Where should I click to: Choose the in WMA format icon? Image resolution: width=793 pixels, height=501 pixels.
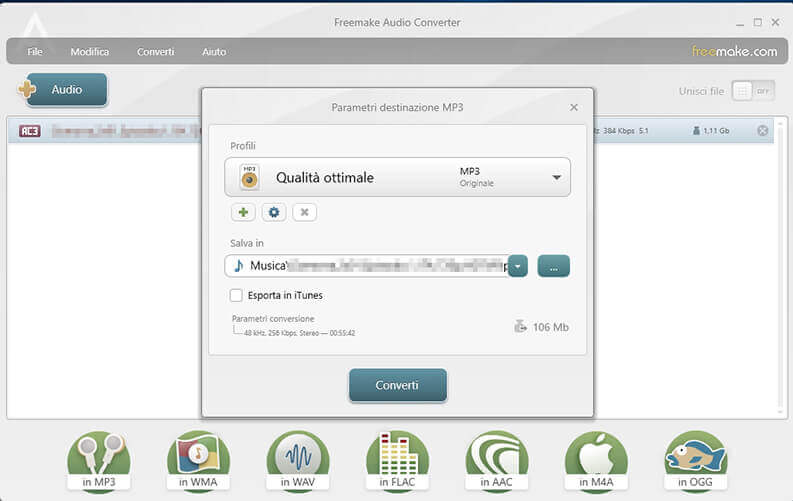point(198,461)
